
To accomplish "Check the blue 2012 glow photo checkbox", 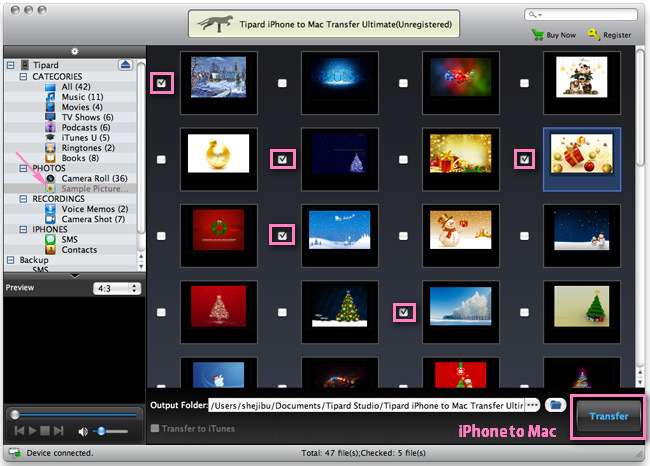I will 282,83.
